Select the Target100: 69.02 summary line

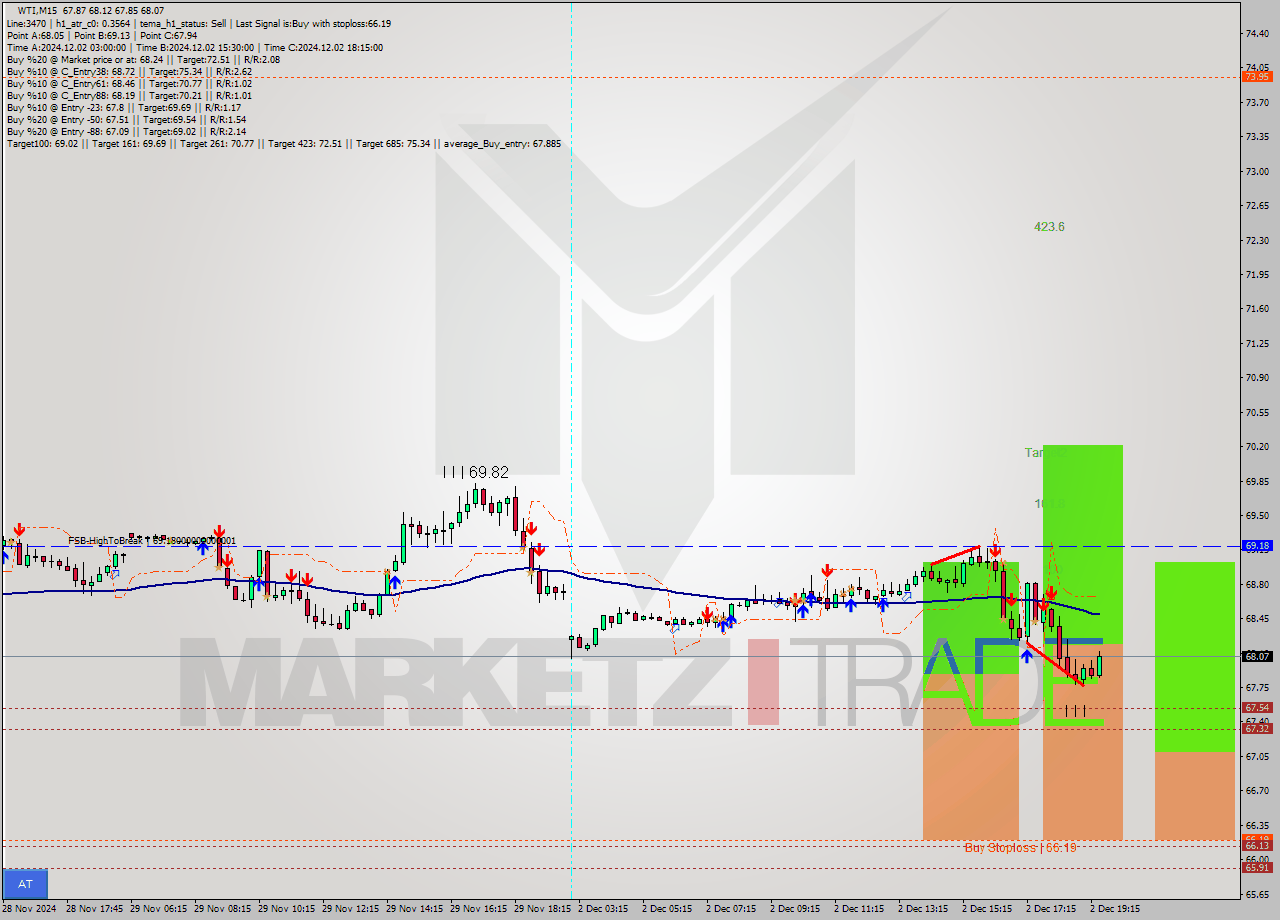[284, 143]
